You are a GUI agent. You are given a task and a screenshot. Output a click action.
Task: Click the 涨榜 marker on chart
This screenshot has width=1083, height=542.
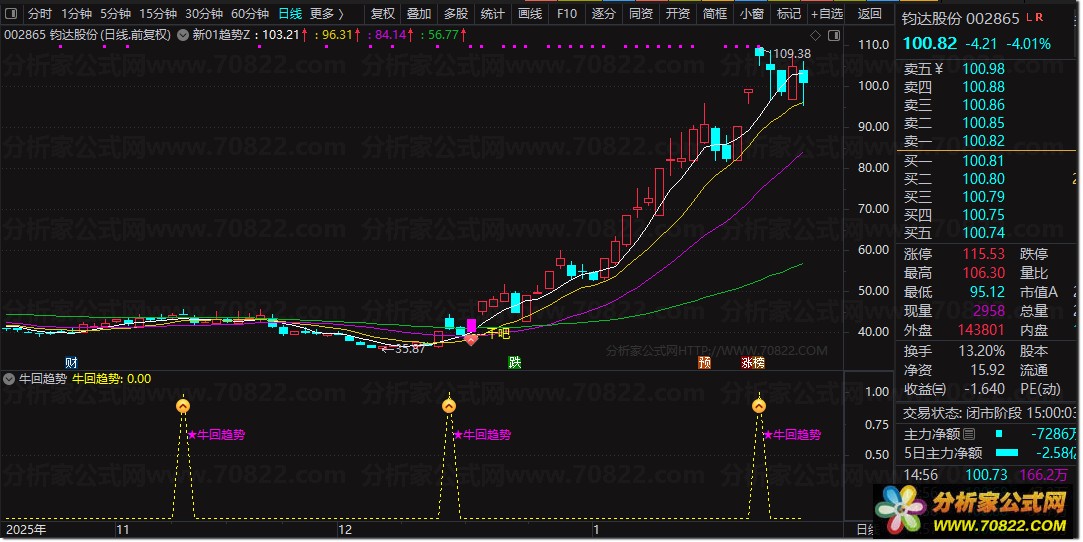[x=753, y=362]
